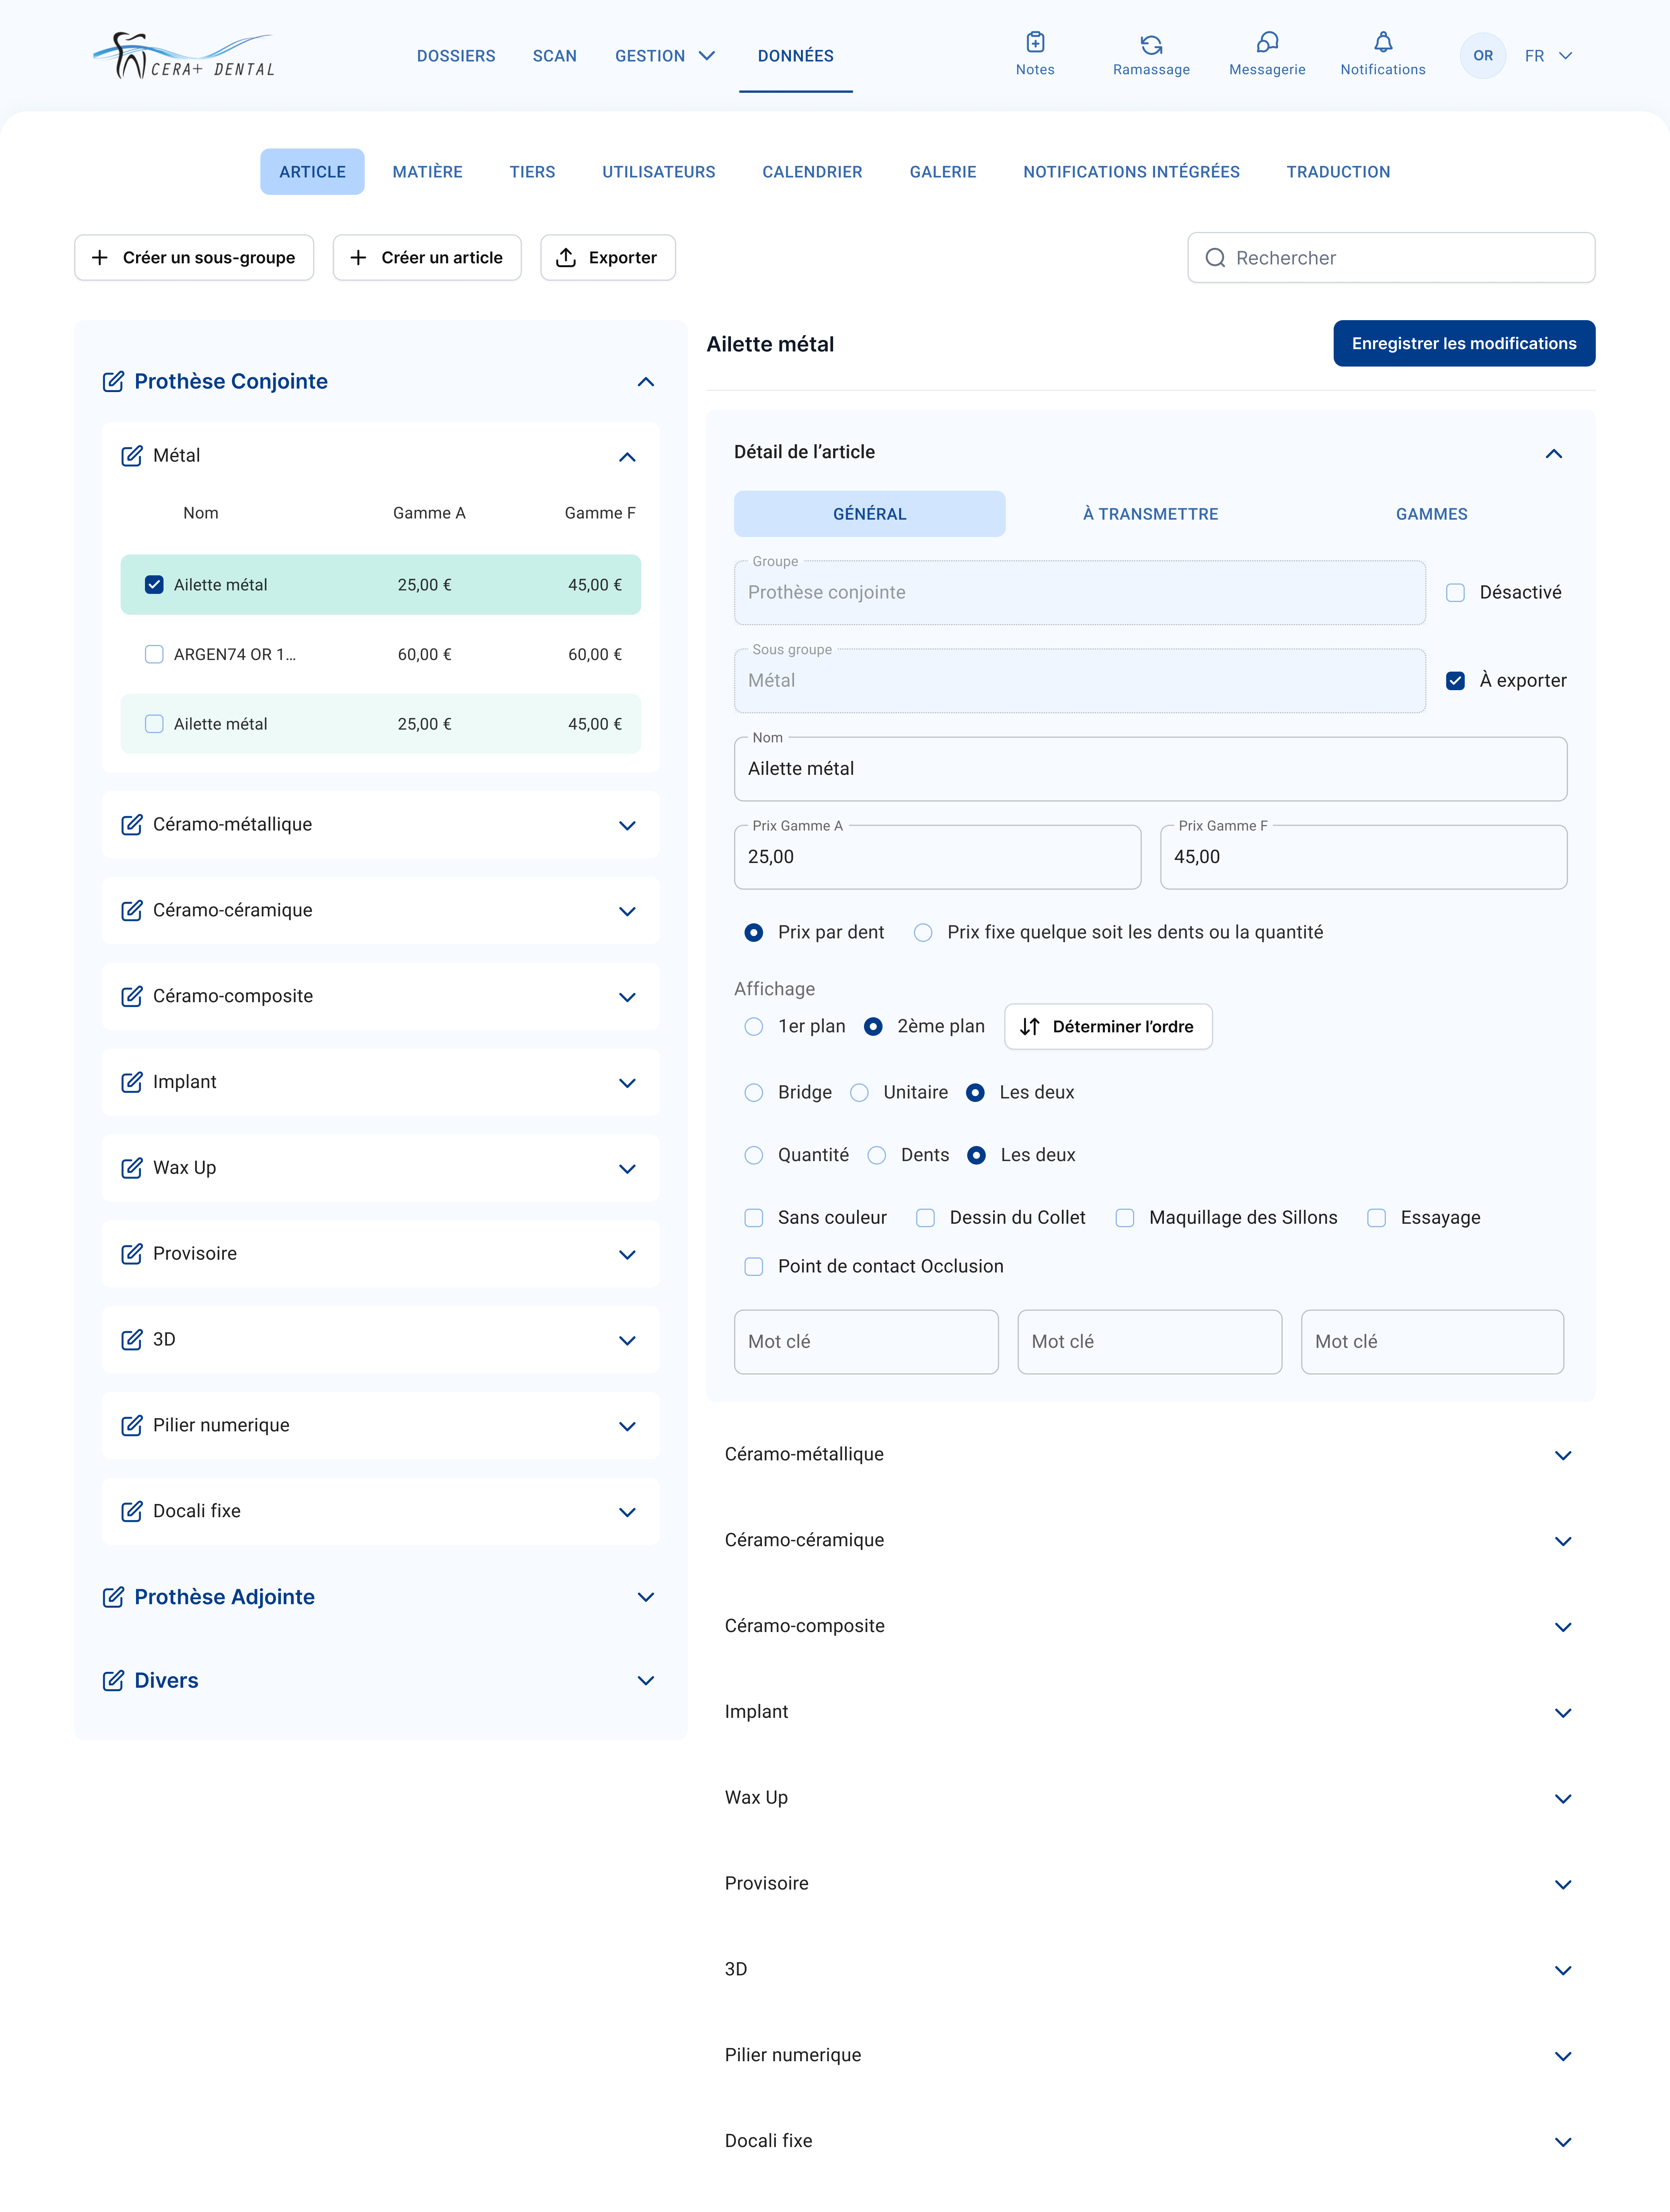Open the CALENDRIER tab
The width and height of the screenshot is (1670, 2212).
(812, 172)
